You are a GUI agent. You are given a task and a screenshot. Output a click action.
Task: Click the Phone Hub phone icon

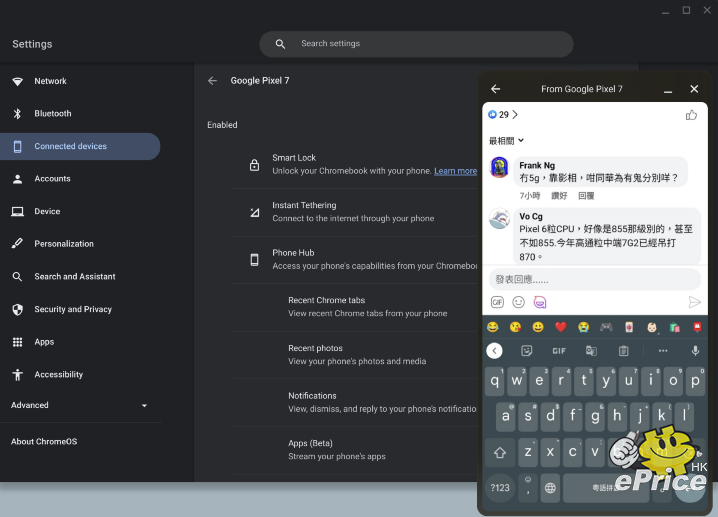click(x=254, y=260)
